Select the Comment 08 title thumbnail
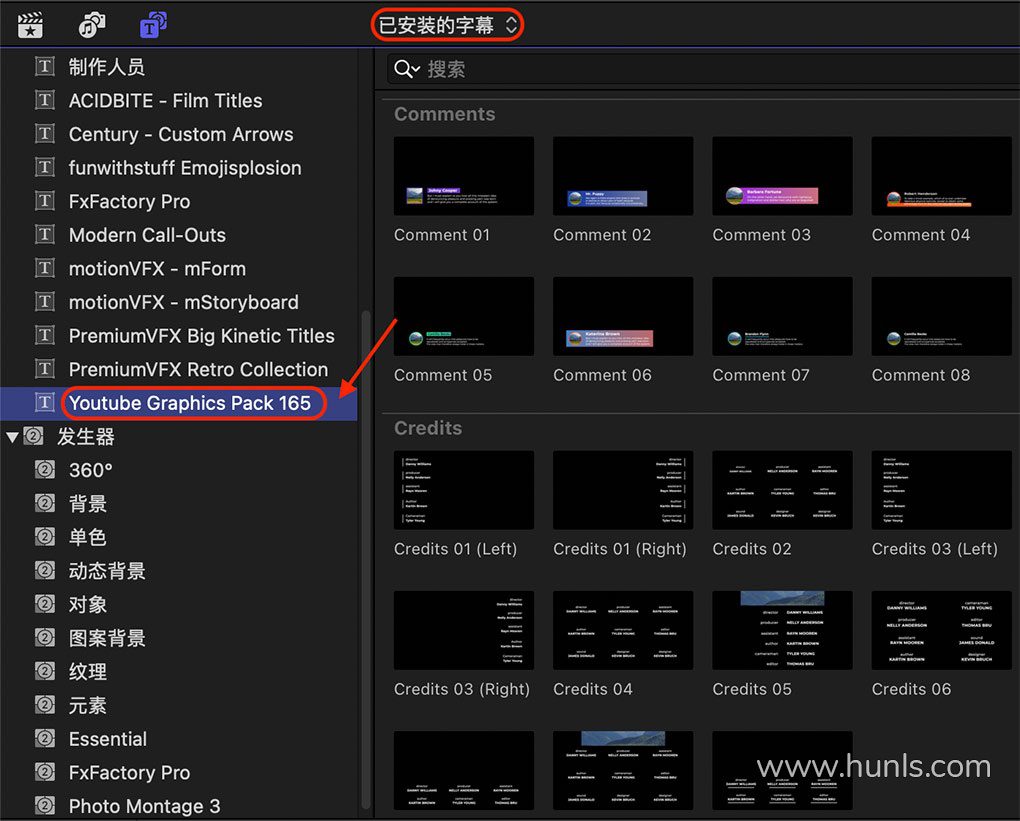 pyautogui.click(x=942, y=316)
